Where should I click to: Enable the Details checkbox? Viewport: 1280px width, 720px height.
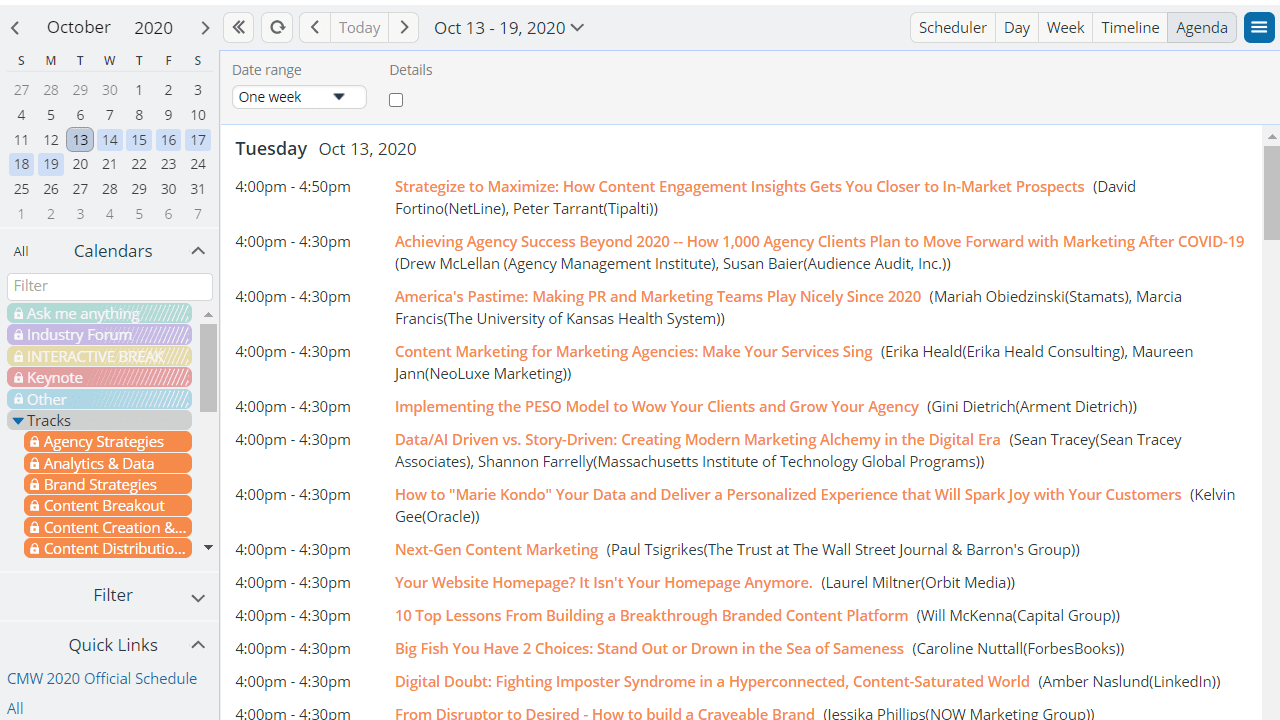point(396,100)
